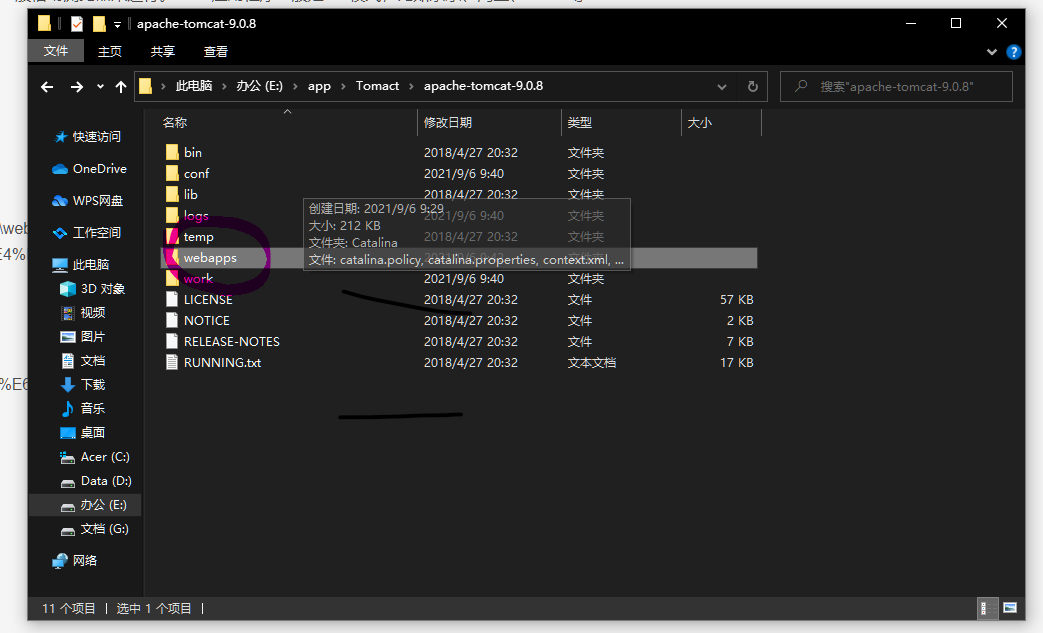The image size is (1043, 633).
Task: Open 视频 folder in the sidebar
Action: tap(92, 313)
